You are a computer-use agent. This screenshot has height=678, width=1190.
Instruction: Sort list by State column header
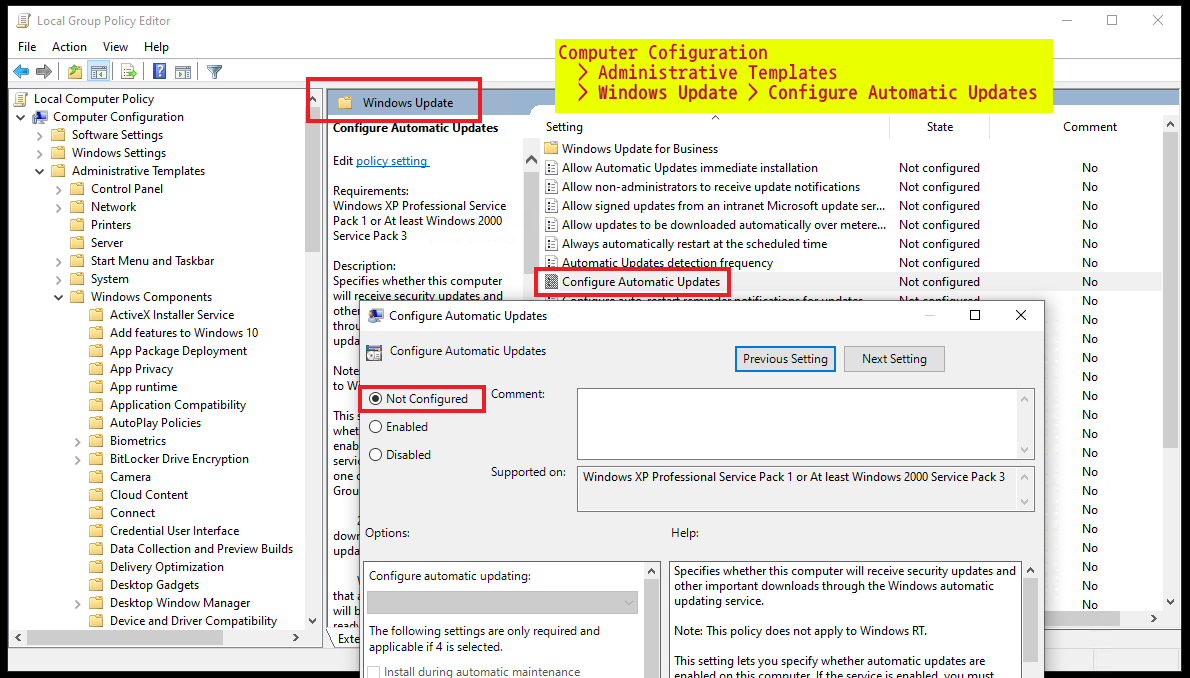(x=940, y=127)
